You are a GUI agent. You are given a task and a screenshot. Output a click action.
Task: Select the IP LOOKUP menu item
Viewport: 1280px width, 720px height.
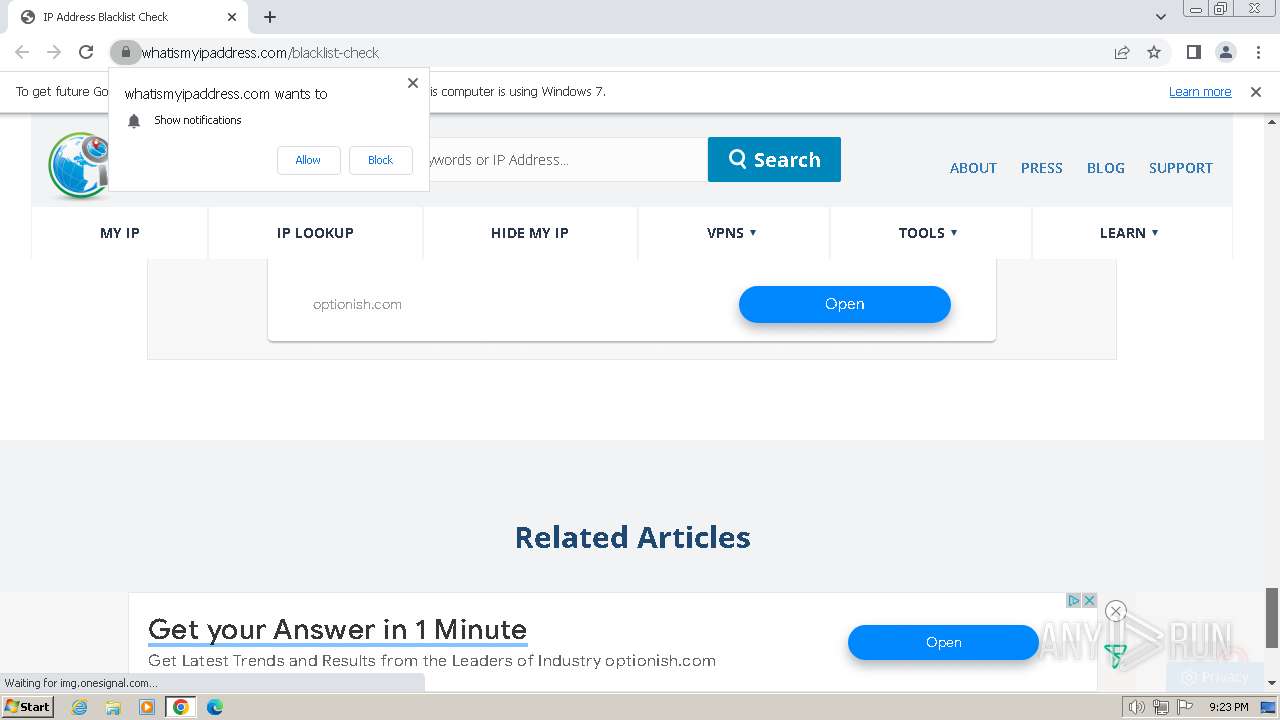315,233
